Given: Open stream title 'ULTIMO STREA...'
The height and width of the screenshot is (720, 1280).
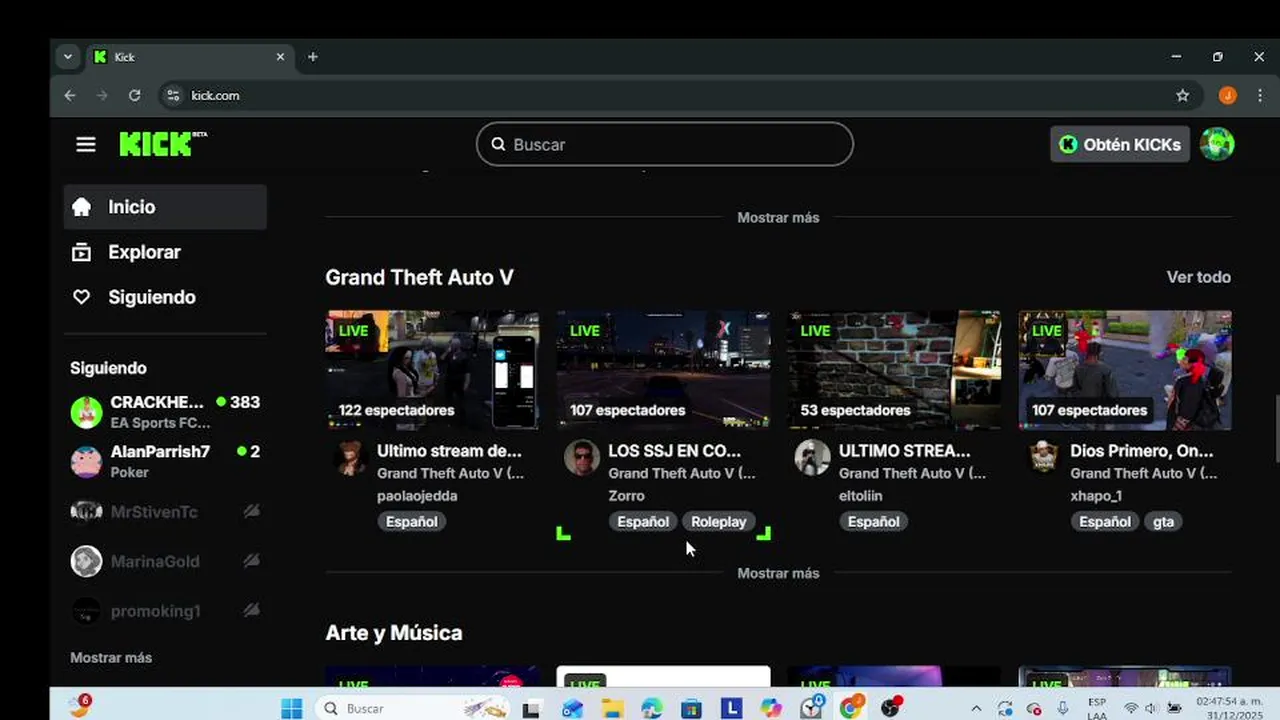Looking at the screenshot, I should (x=904, y=451).
